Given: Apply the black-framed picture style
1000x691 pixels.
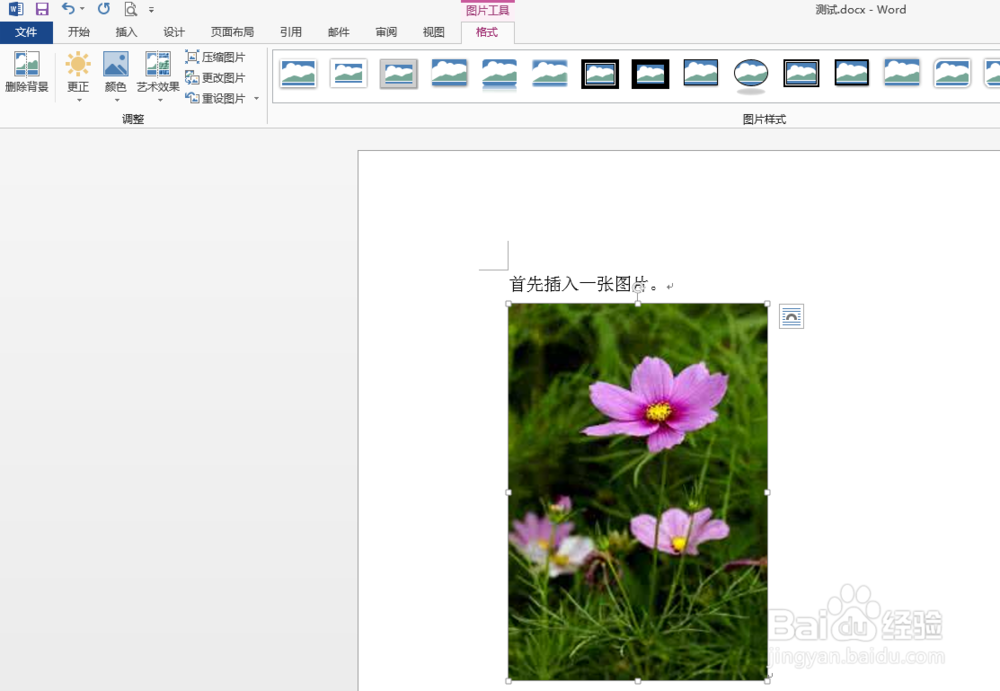Looking at the screenshot, I should (650, 73).
